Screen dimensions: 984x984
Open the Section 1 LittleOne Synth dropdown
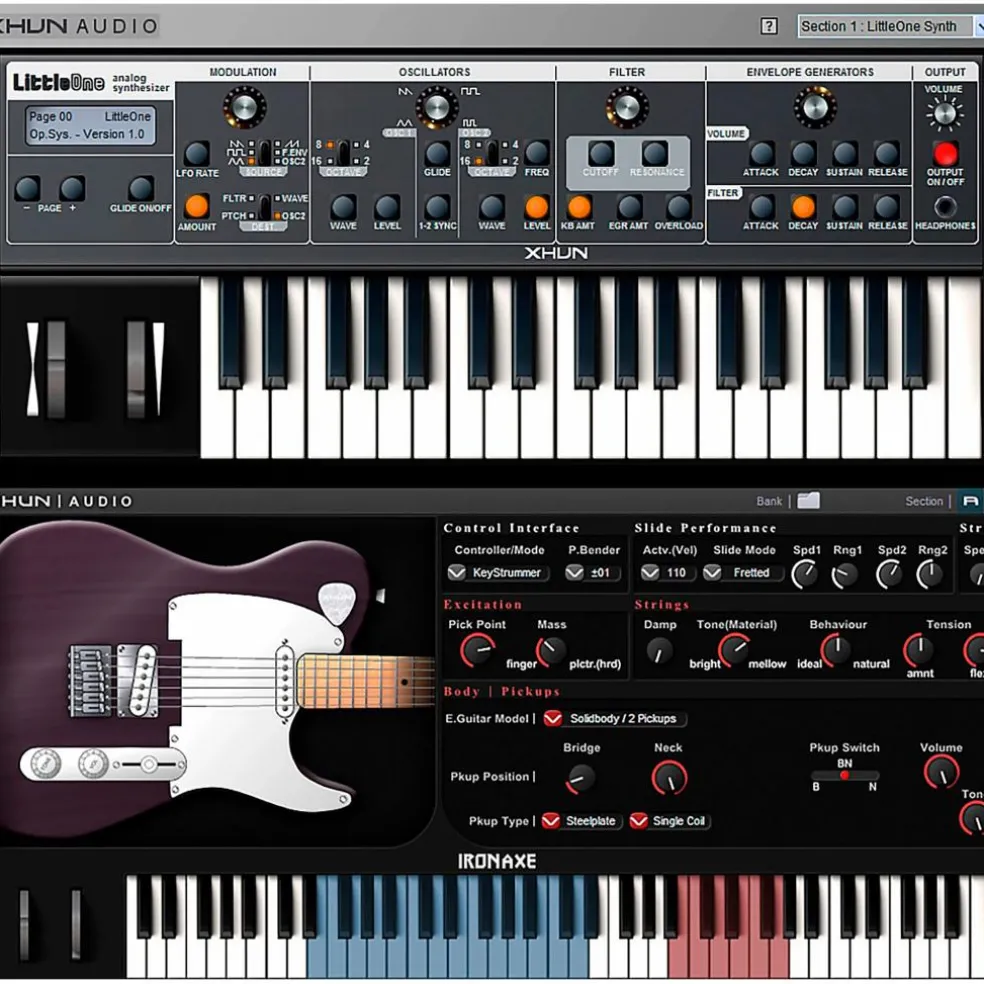tap(890, 26)
